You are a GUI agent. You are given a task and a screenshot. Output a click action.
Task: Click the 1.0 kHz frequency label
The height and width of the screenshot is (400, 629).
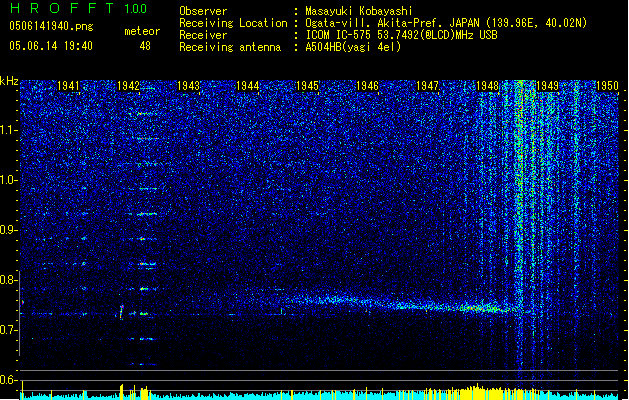click(8, 180)
